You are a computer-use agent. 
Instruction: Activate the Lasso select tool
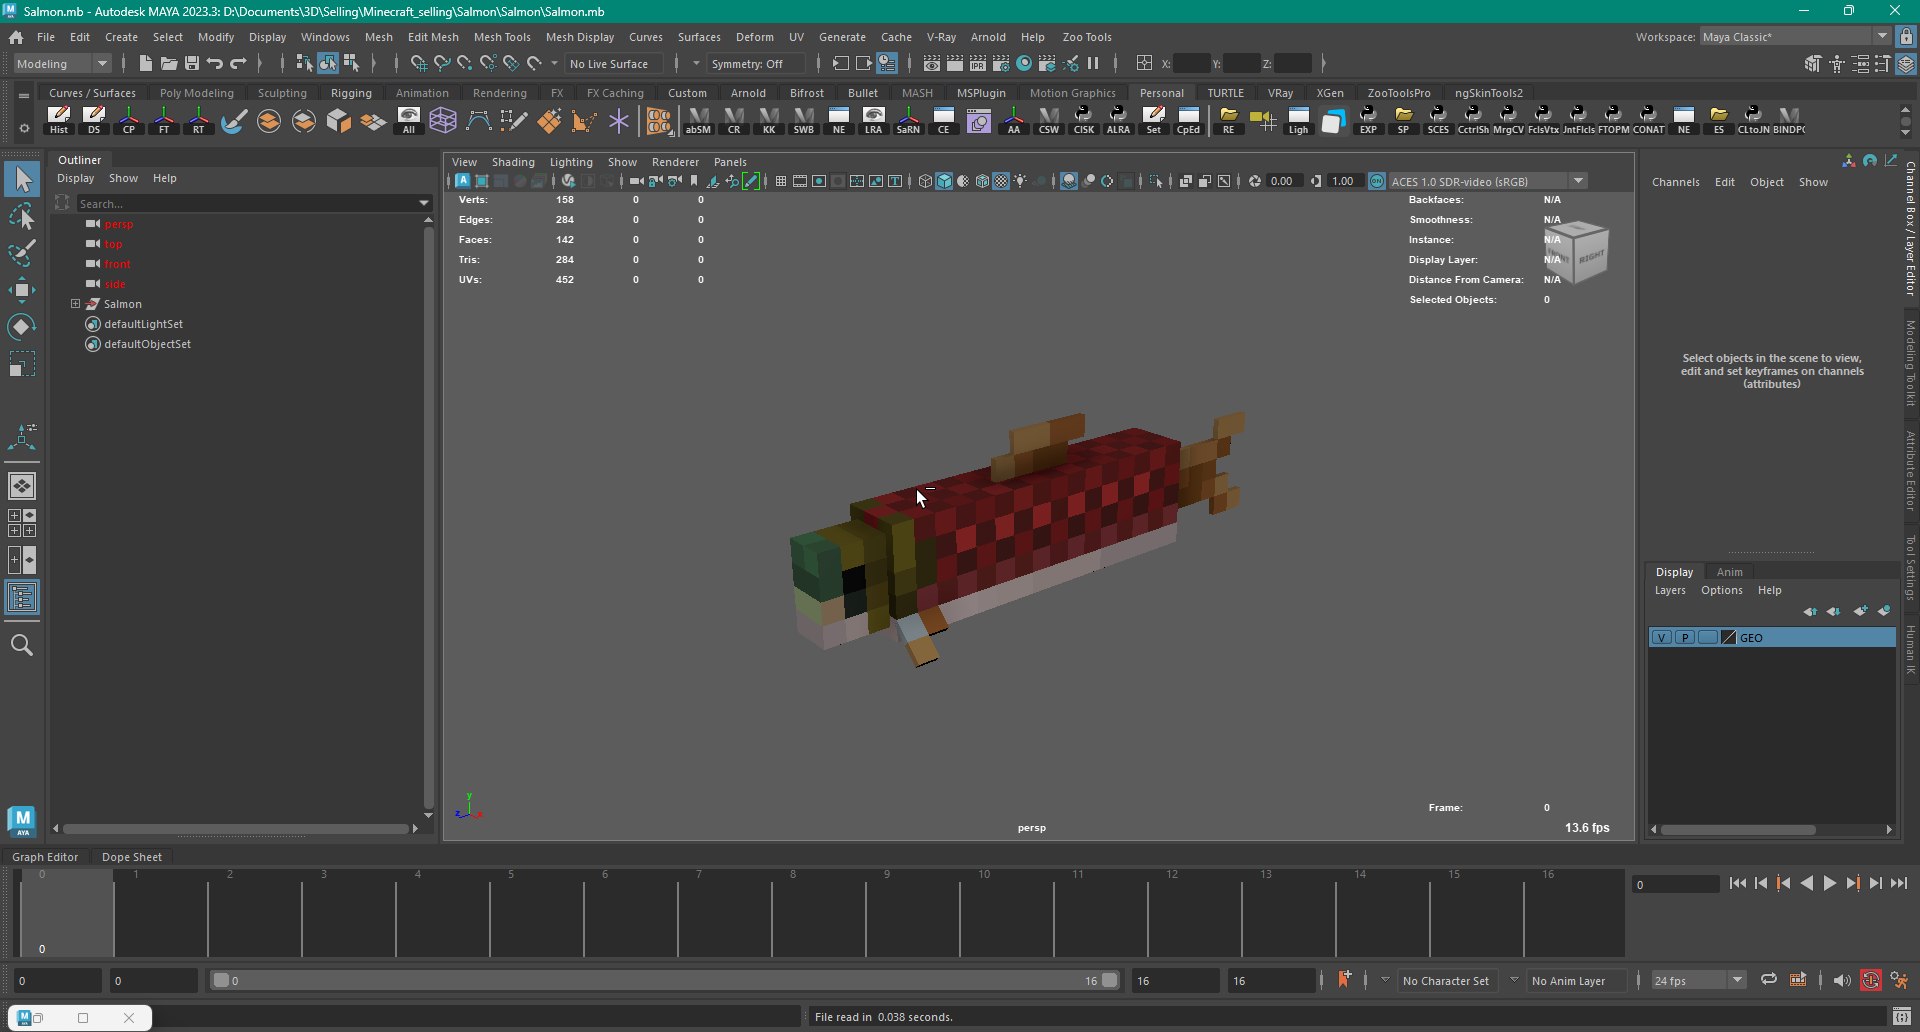click(22, 217)
